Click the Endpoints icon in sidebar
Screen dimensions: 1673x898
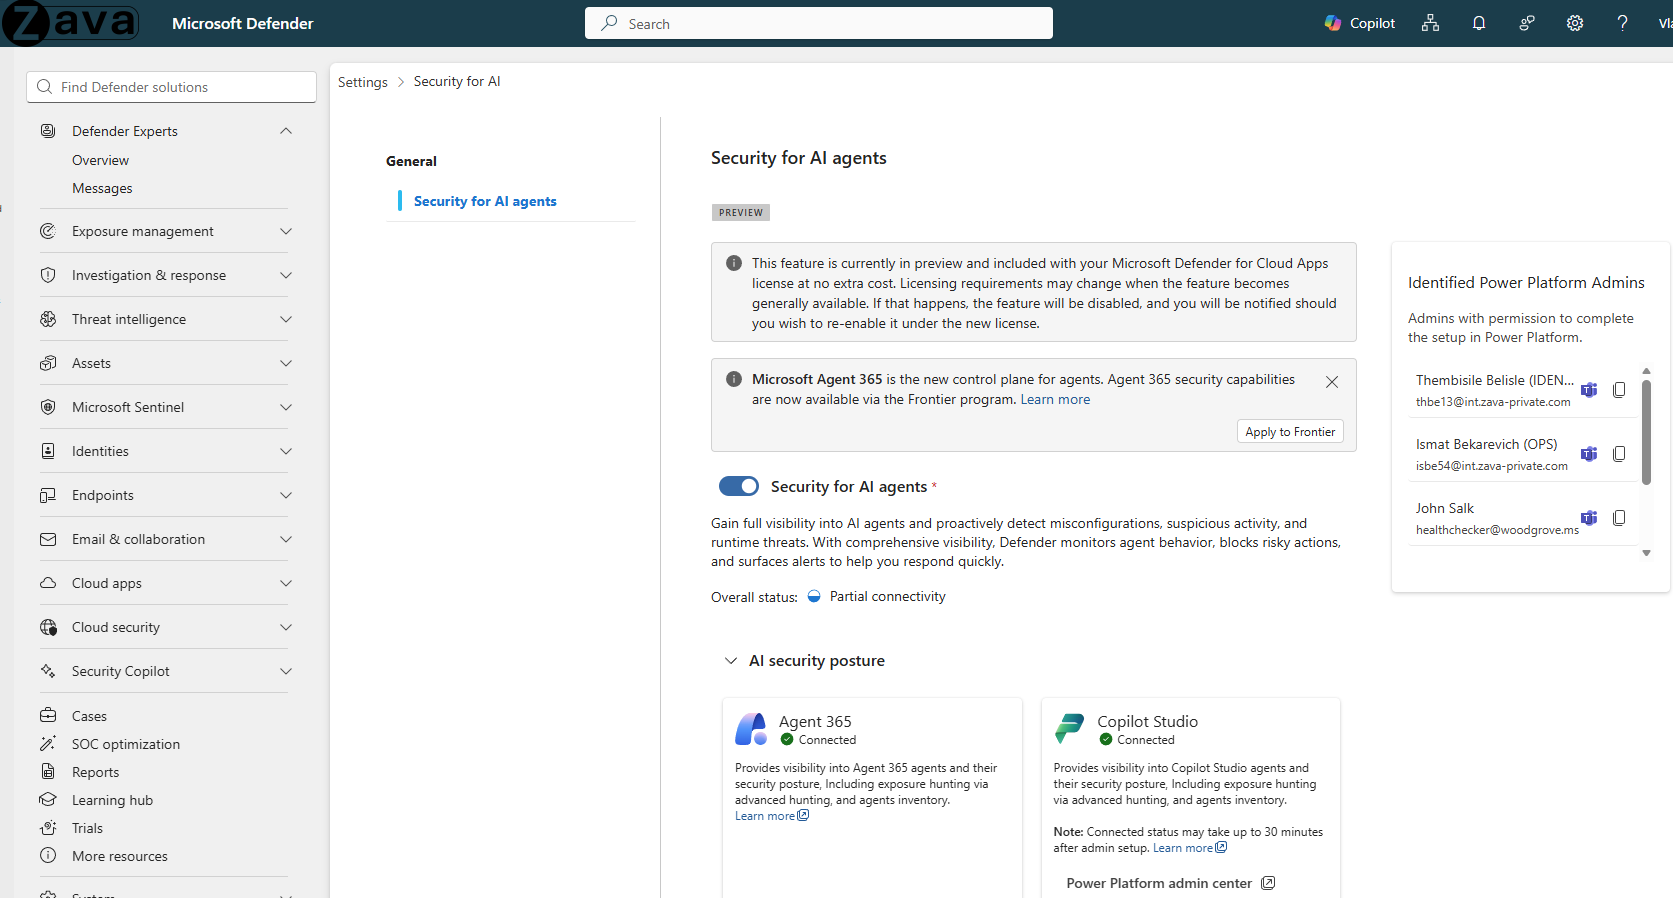click(x=48, y=495)
